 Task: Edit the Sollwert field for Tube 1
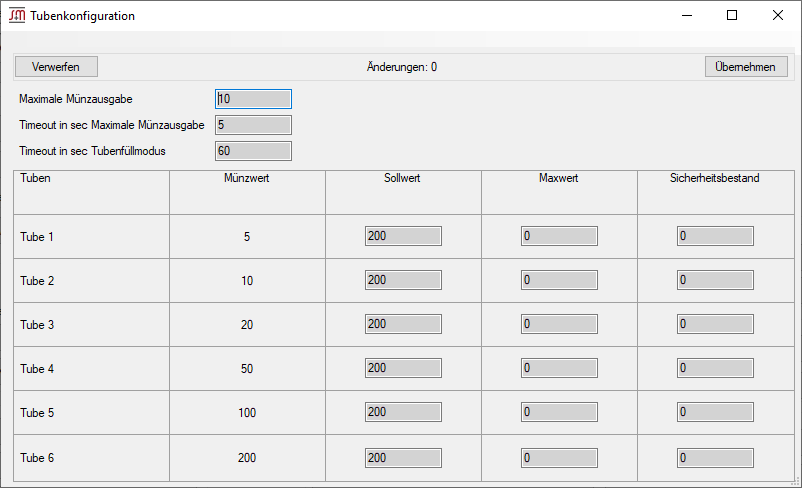403,237
